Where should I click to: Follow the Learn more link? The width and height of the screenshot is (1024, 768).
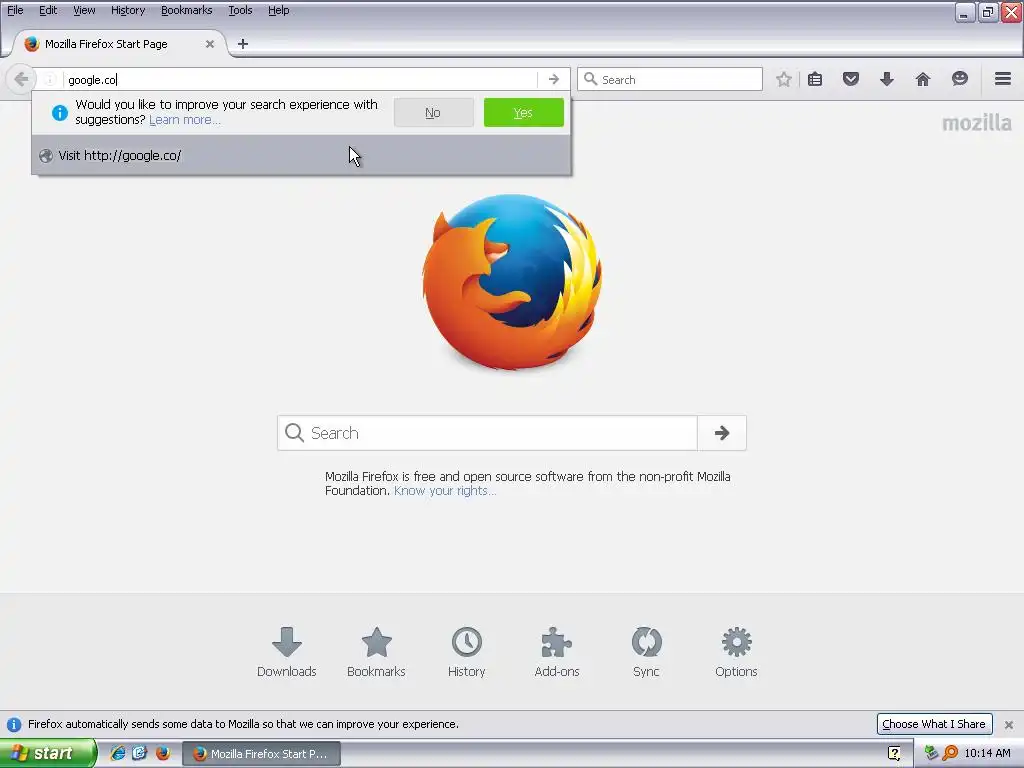tap(184, 120)
